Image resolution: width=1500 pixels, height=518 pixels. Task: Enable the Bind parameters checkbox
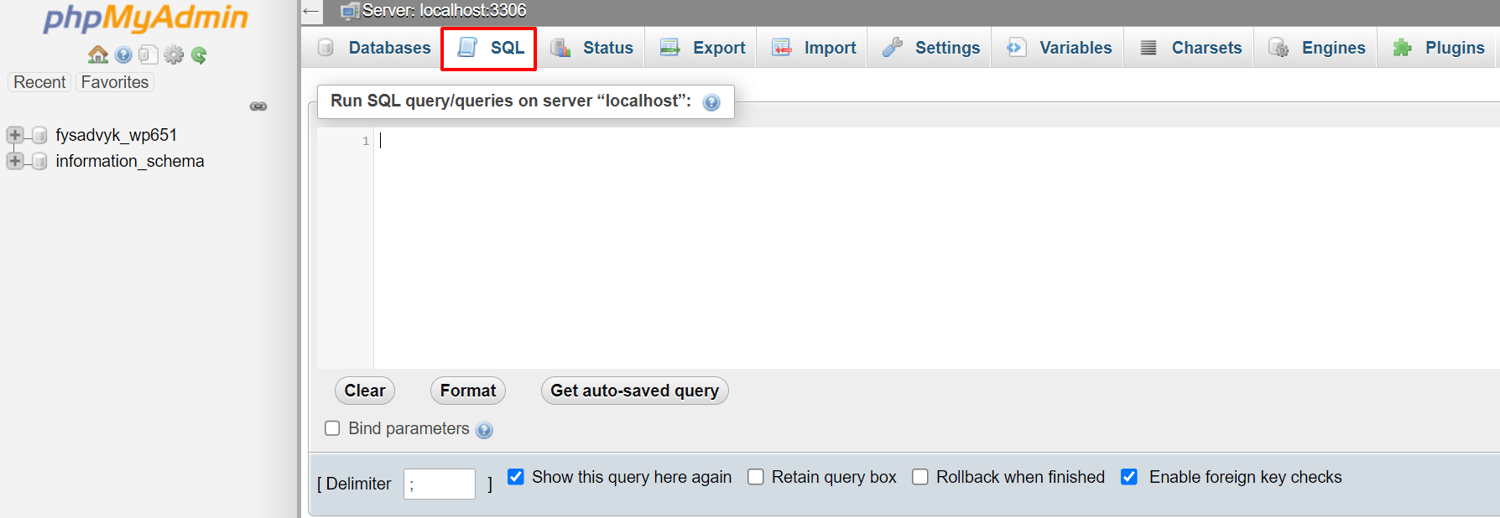coord(332,428)
